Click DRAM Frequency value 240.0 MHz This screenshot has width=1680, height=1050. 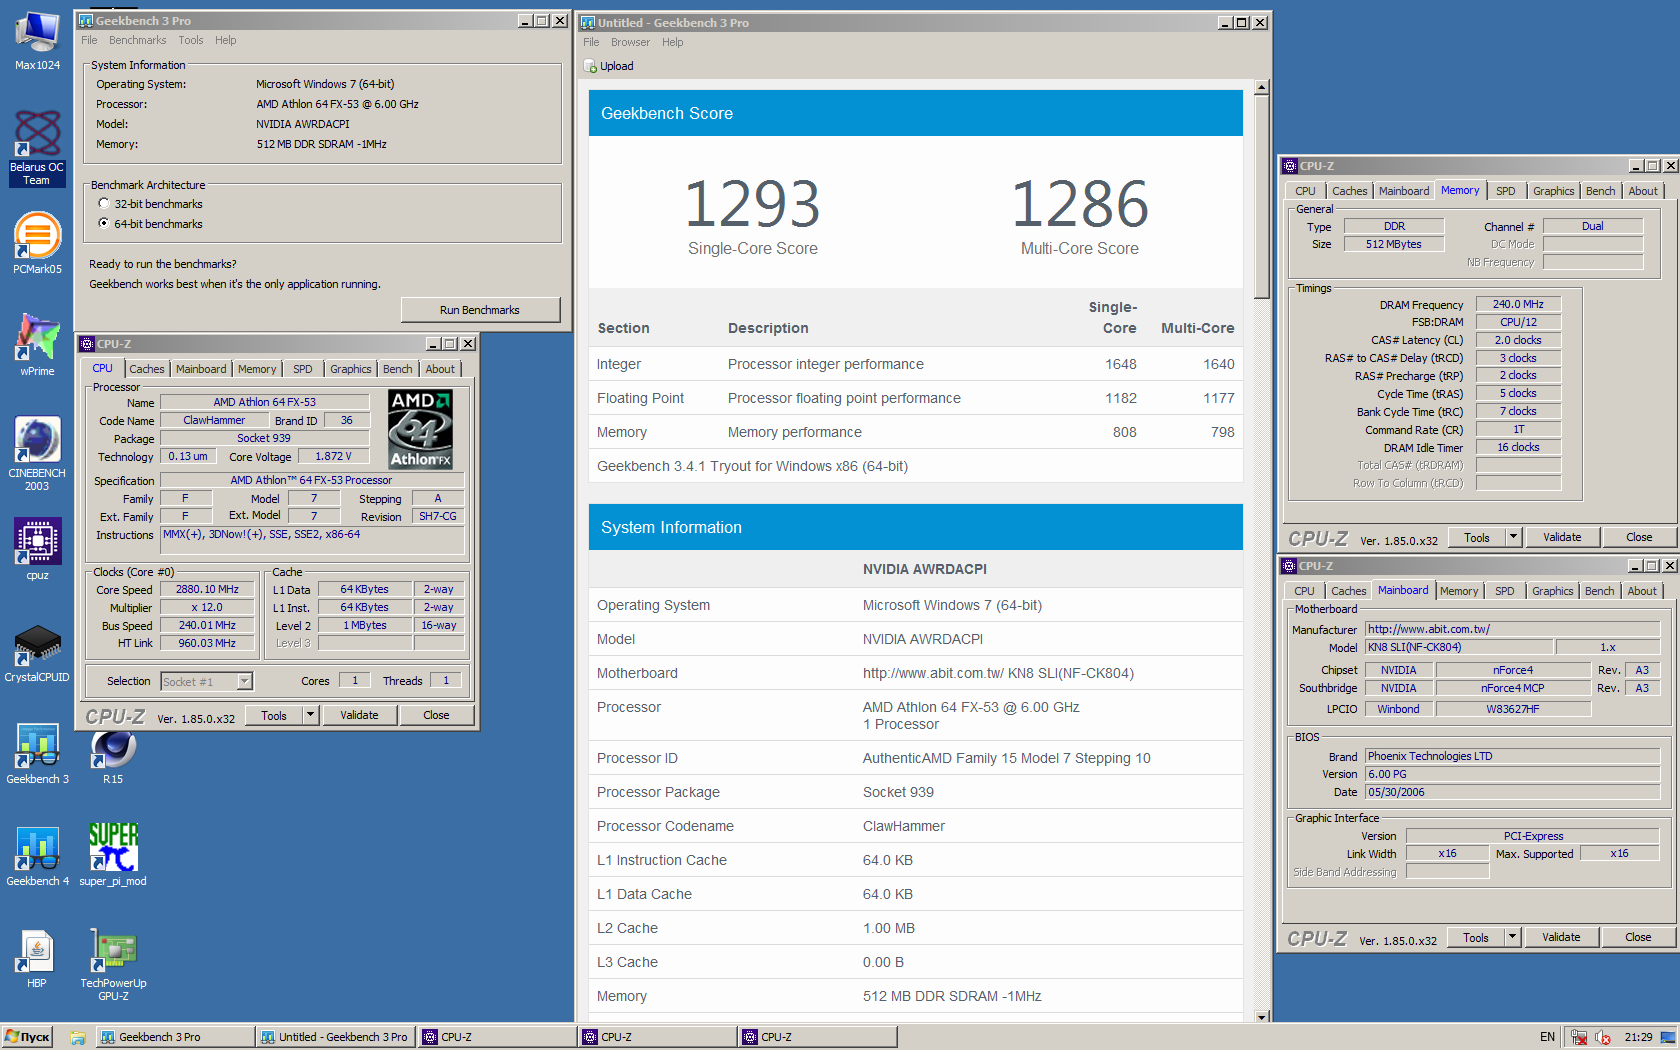[x=1518, y=305]
